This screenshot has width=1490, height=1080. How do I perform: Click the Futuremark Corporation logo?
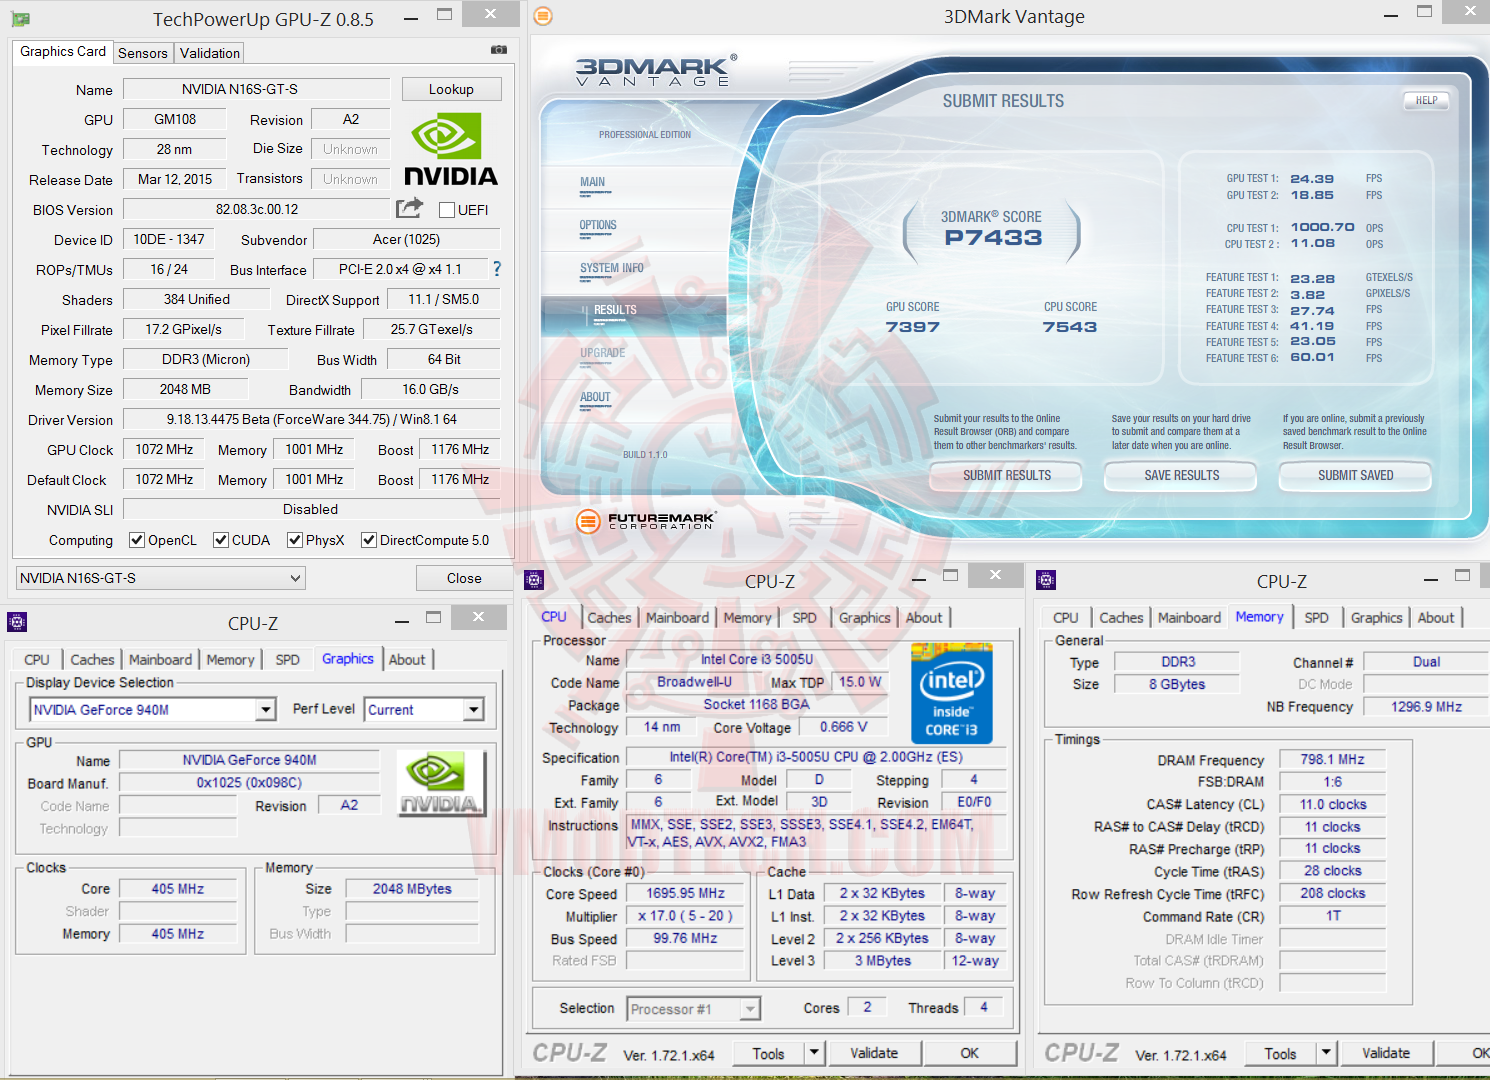[x=646, y=520]
